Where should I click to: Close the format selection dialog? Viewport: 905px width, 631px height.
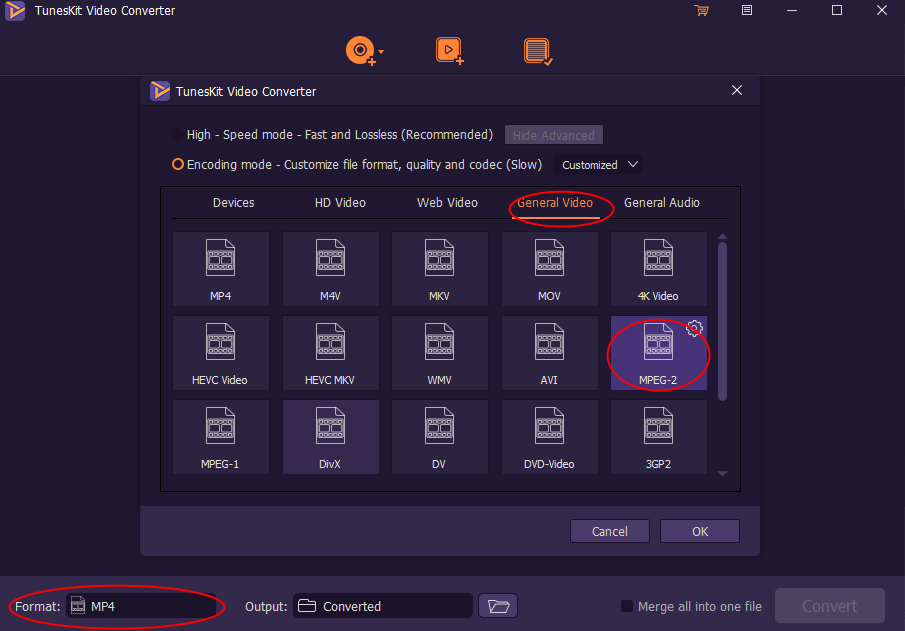point(736,90)
